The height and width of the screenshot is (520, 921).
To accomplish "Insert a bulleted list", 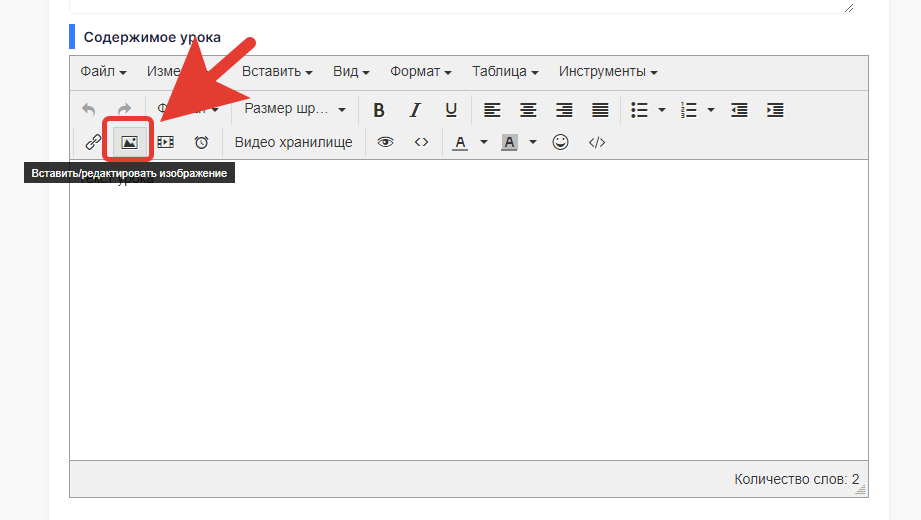I will pos(639,110).
